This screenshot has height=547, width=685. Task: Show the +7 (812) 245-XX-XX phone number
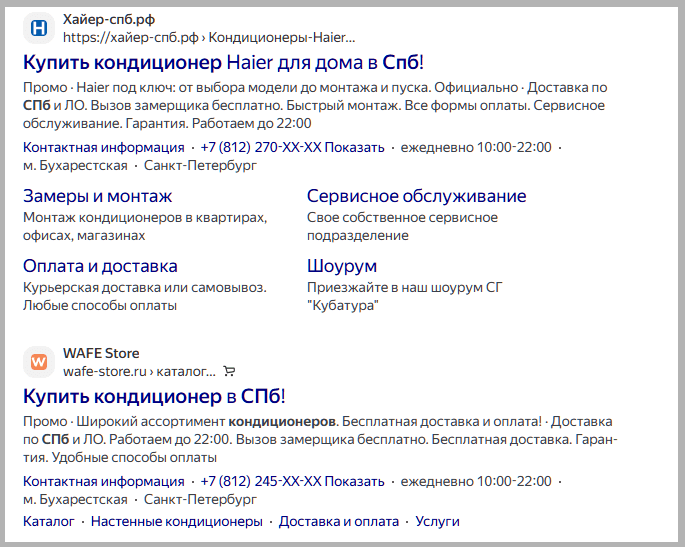(292, 481)
